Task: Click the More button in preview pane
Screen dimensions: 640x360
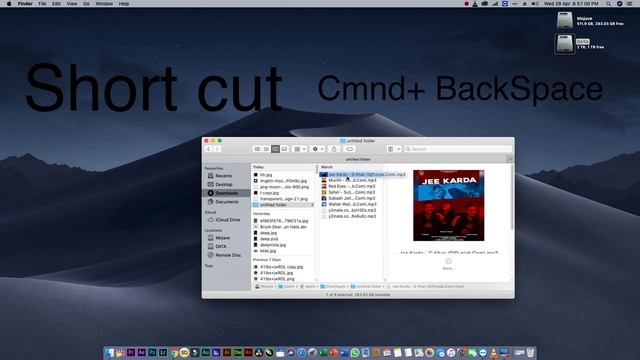Action: [448, 264]
